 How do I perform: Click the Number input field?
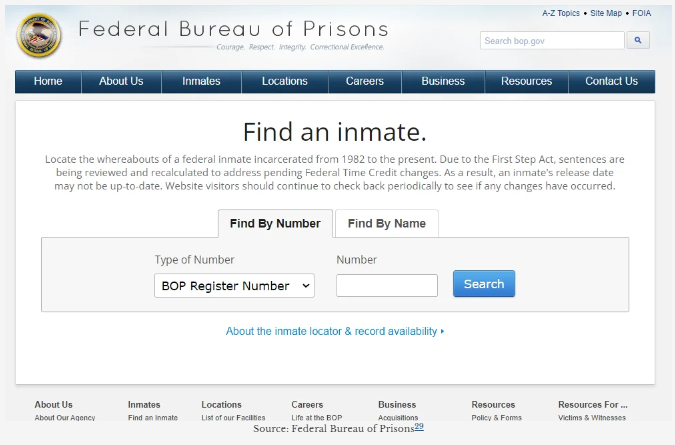(x=387, y=286)
